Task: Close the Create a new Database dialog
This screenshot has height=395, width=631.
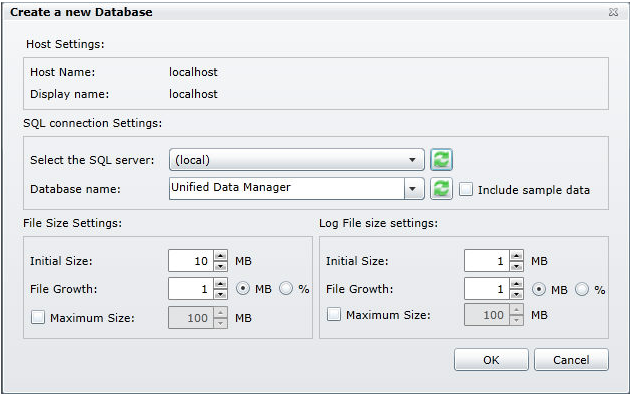Action: 613,12
